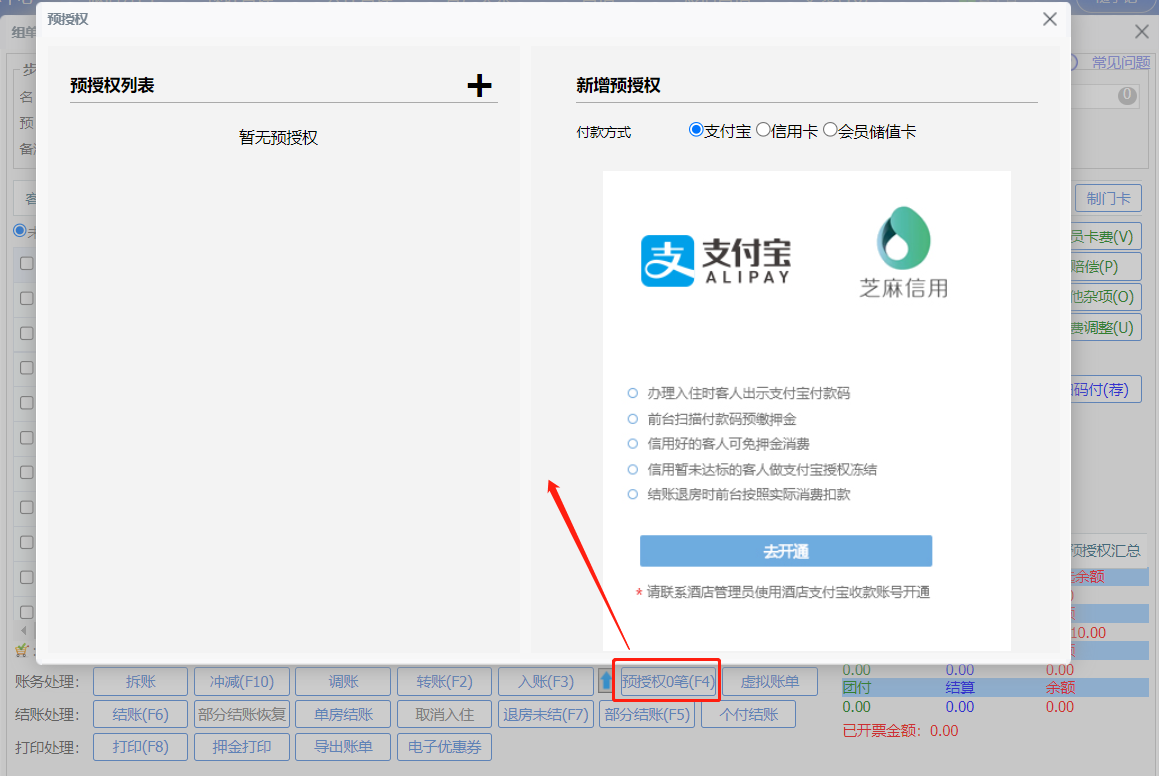1159x776 pixels.
Task: Click the 团付 column header
Action: [x=857, y=688]
